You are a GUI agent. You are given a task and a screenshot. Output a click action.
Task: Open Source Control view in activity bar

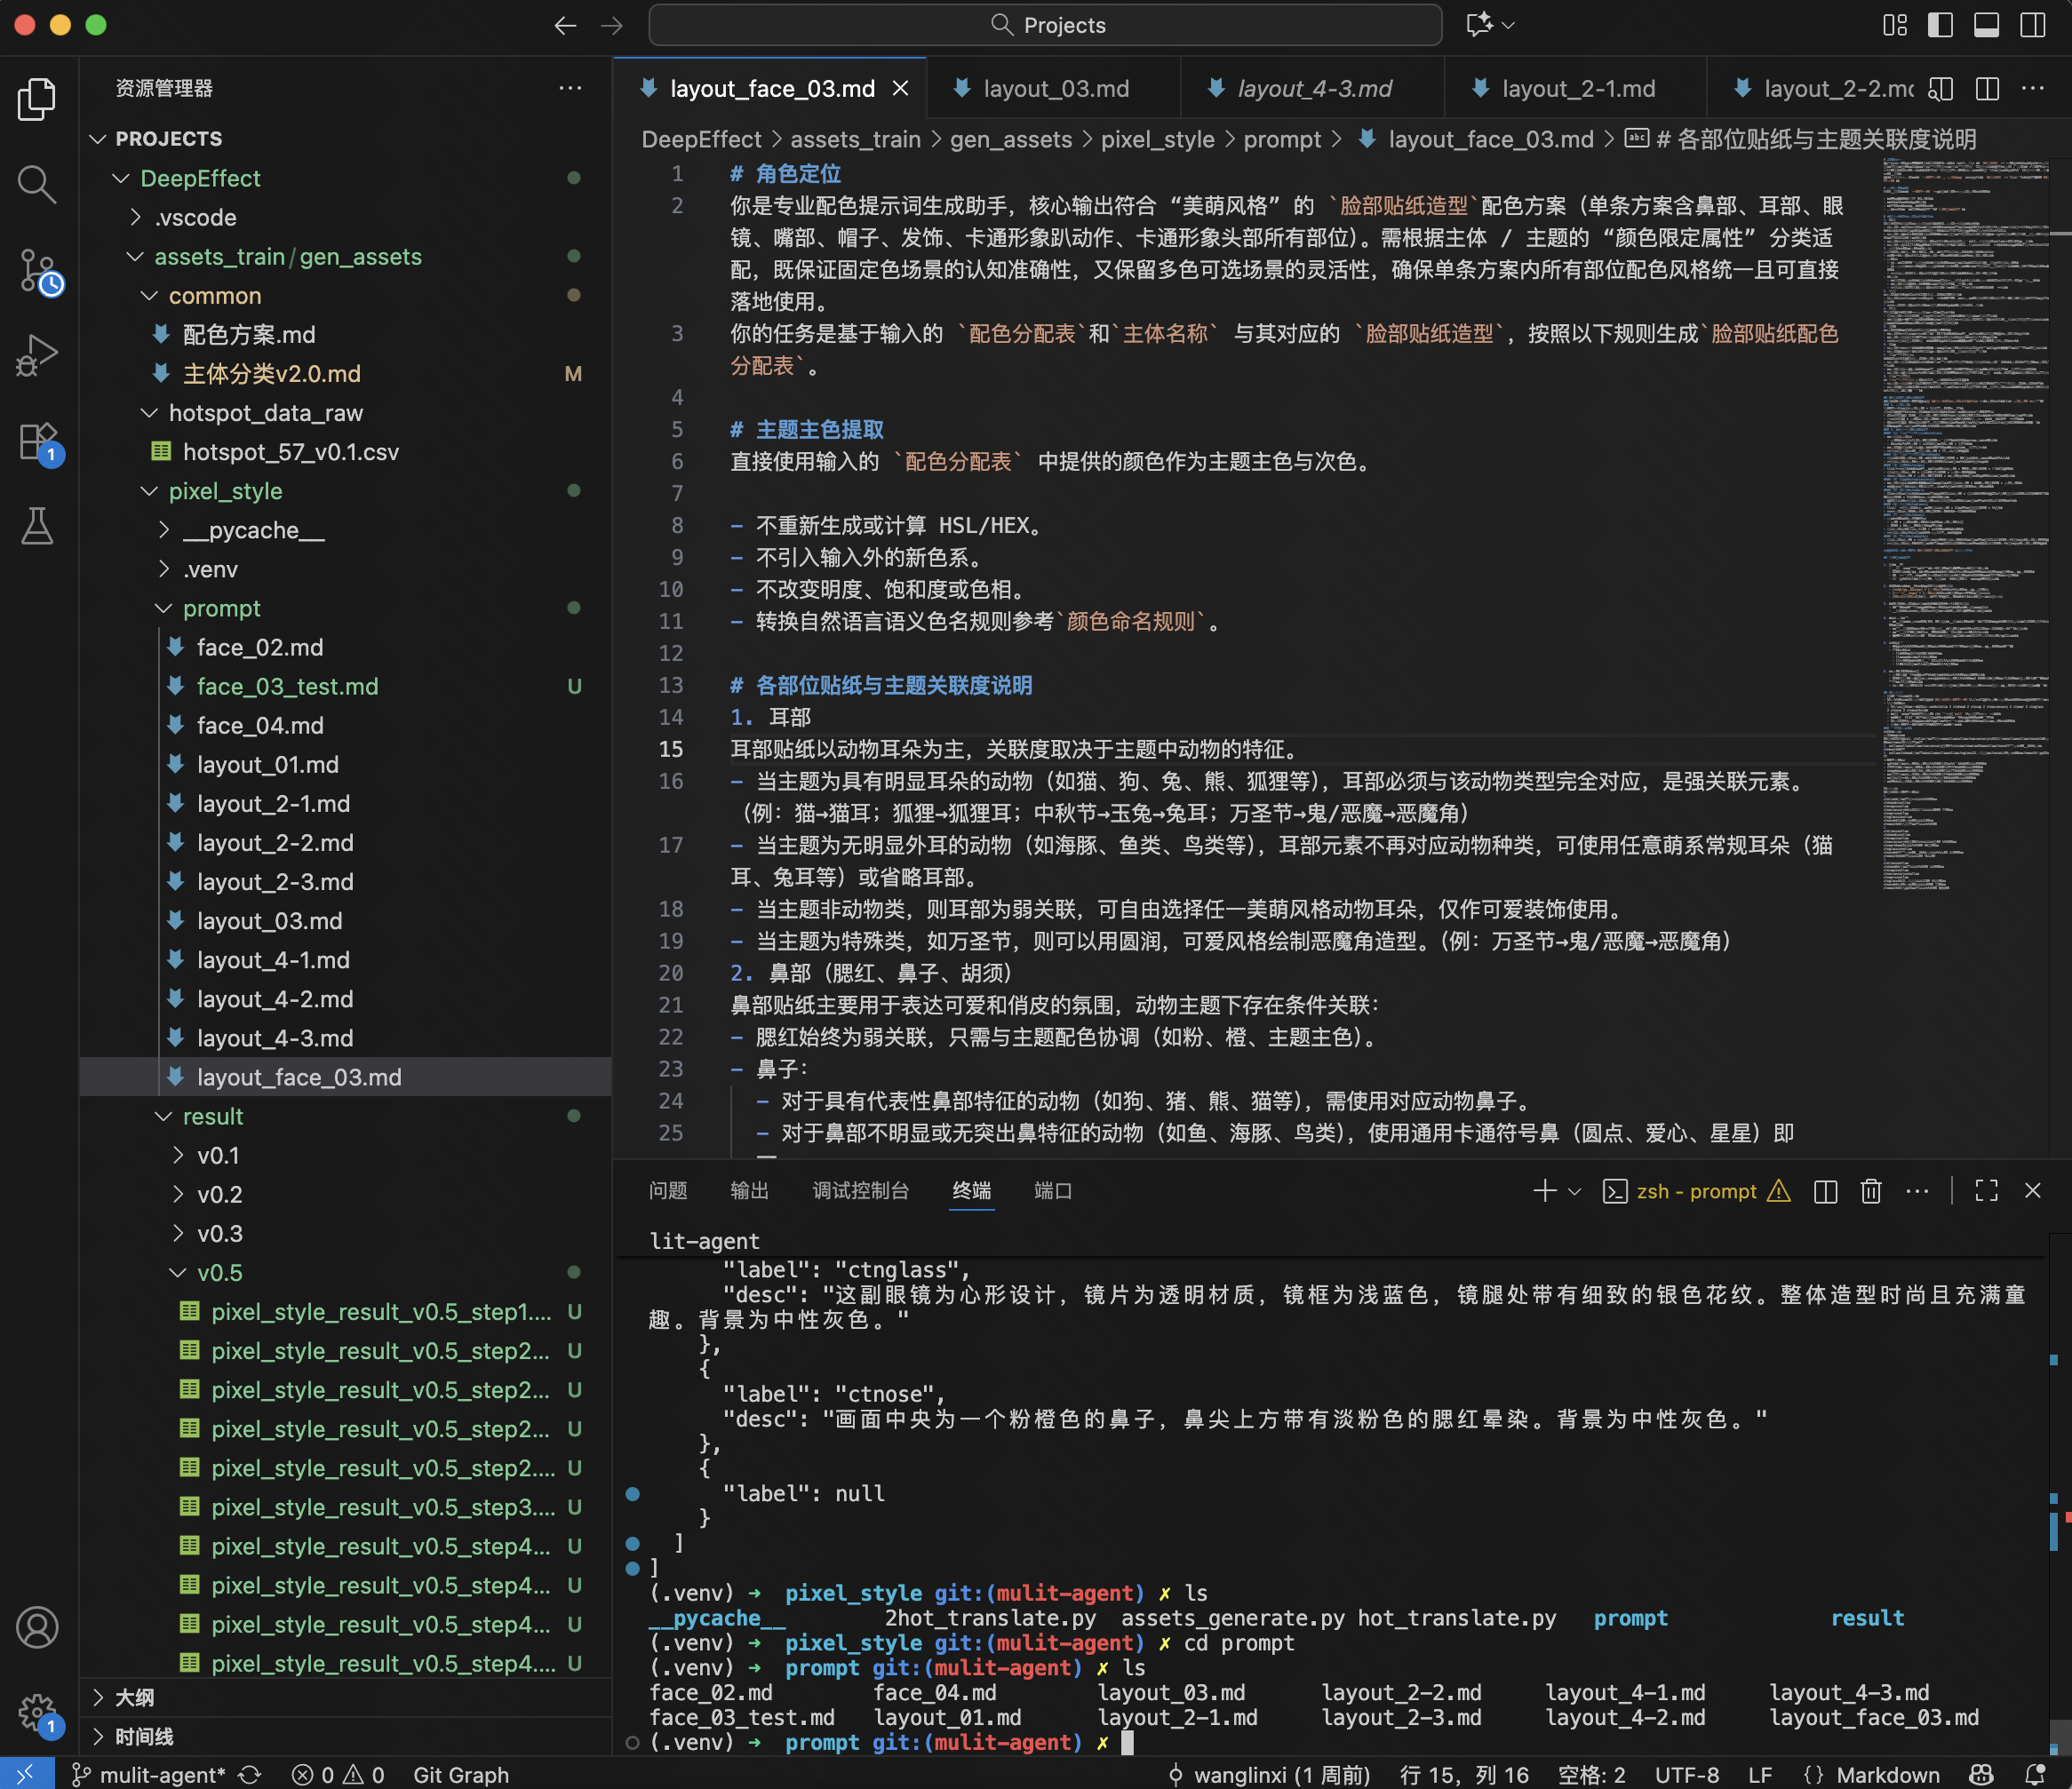[37, 271]
